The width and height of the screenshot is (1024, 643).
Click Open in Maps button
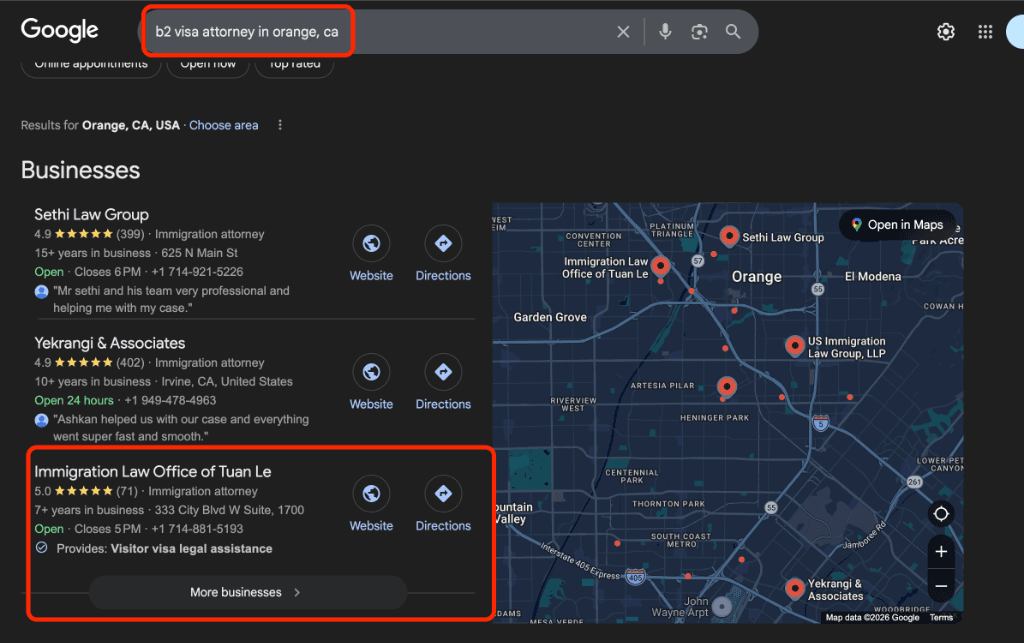tap(898, 225)
